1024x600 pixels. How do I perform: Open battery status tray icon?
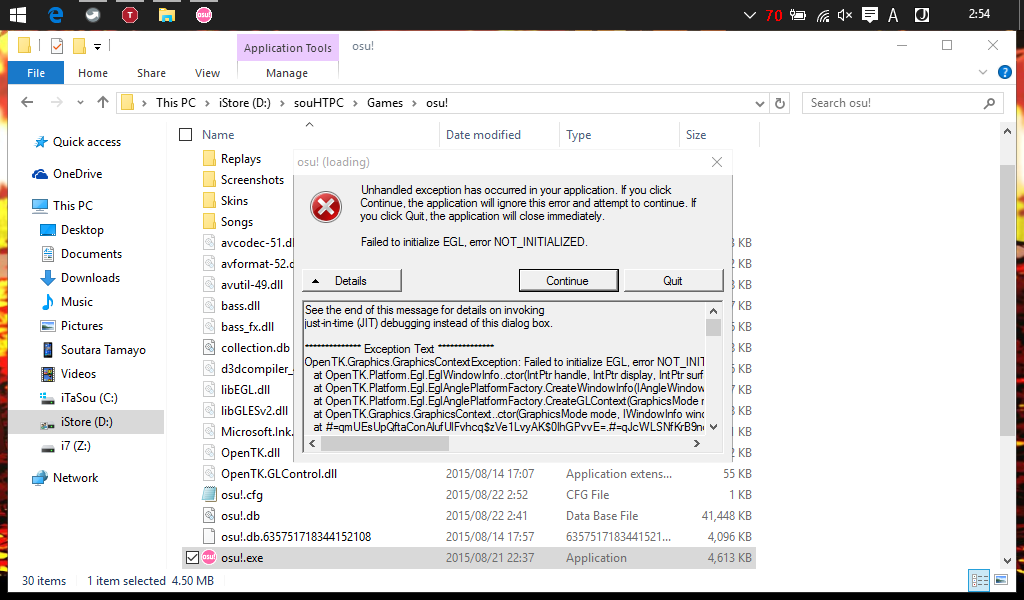(x=797, y=14)
